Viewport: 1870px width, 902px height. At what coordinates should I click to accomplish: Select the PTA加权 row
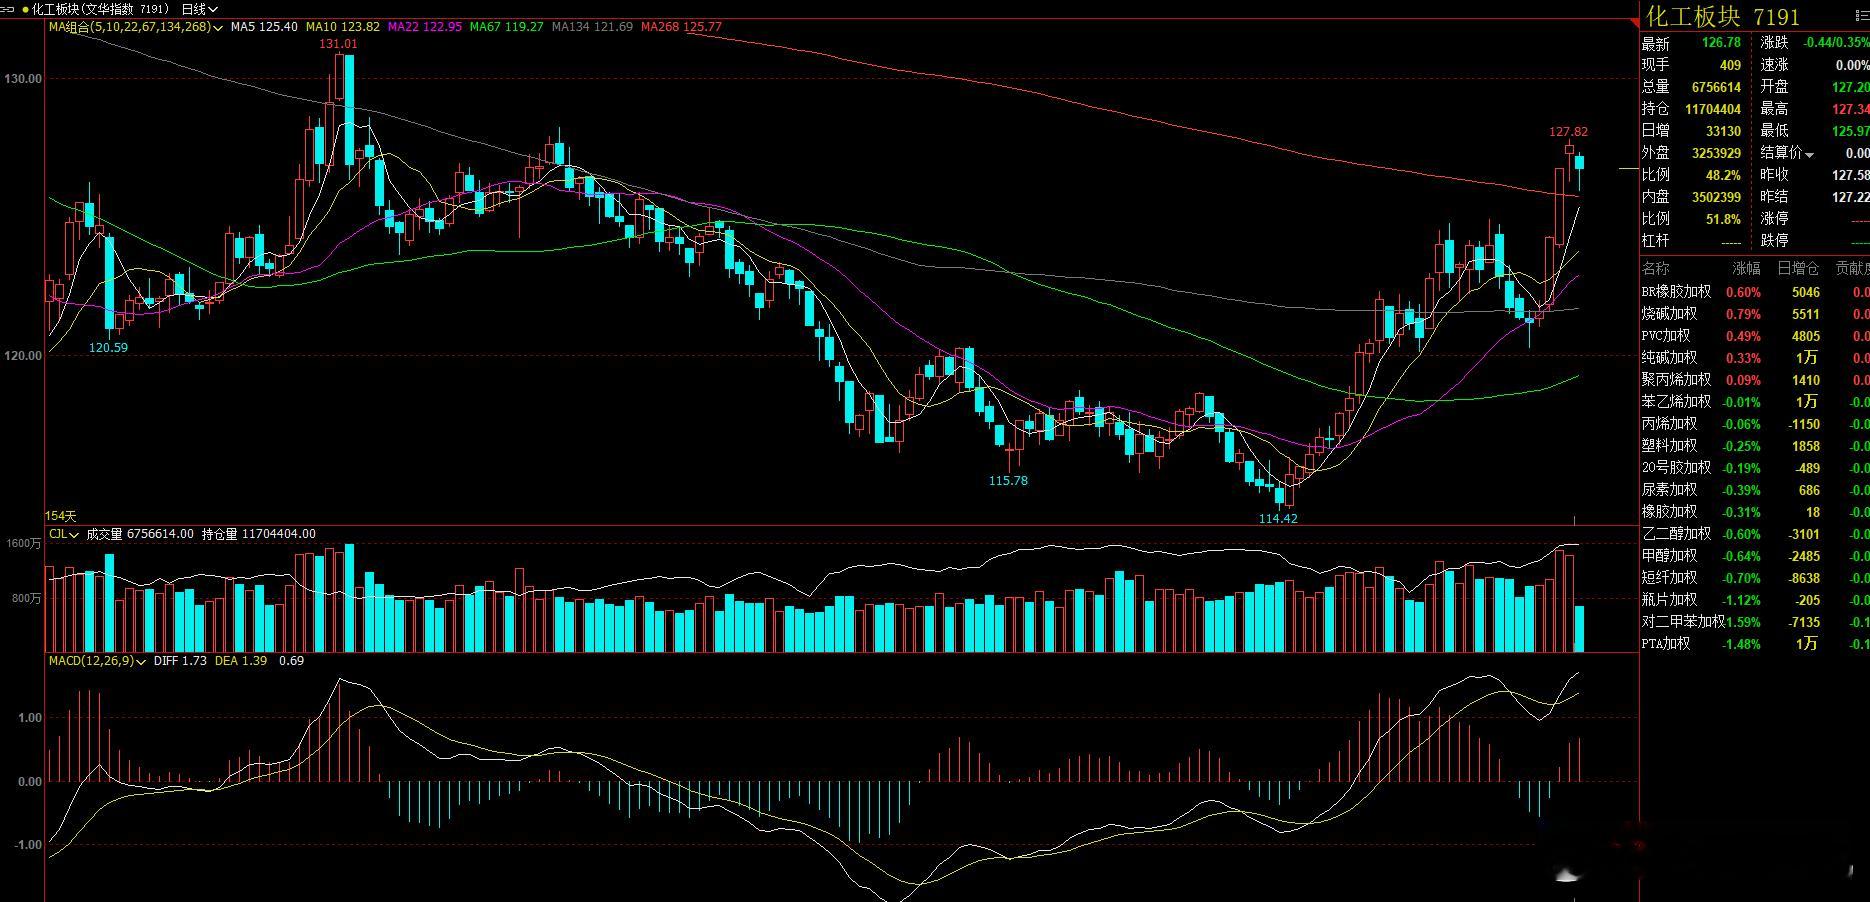click(x=1755, y=644)
